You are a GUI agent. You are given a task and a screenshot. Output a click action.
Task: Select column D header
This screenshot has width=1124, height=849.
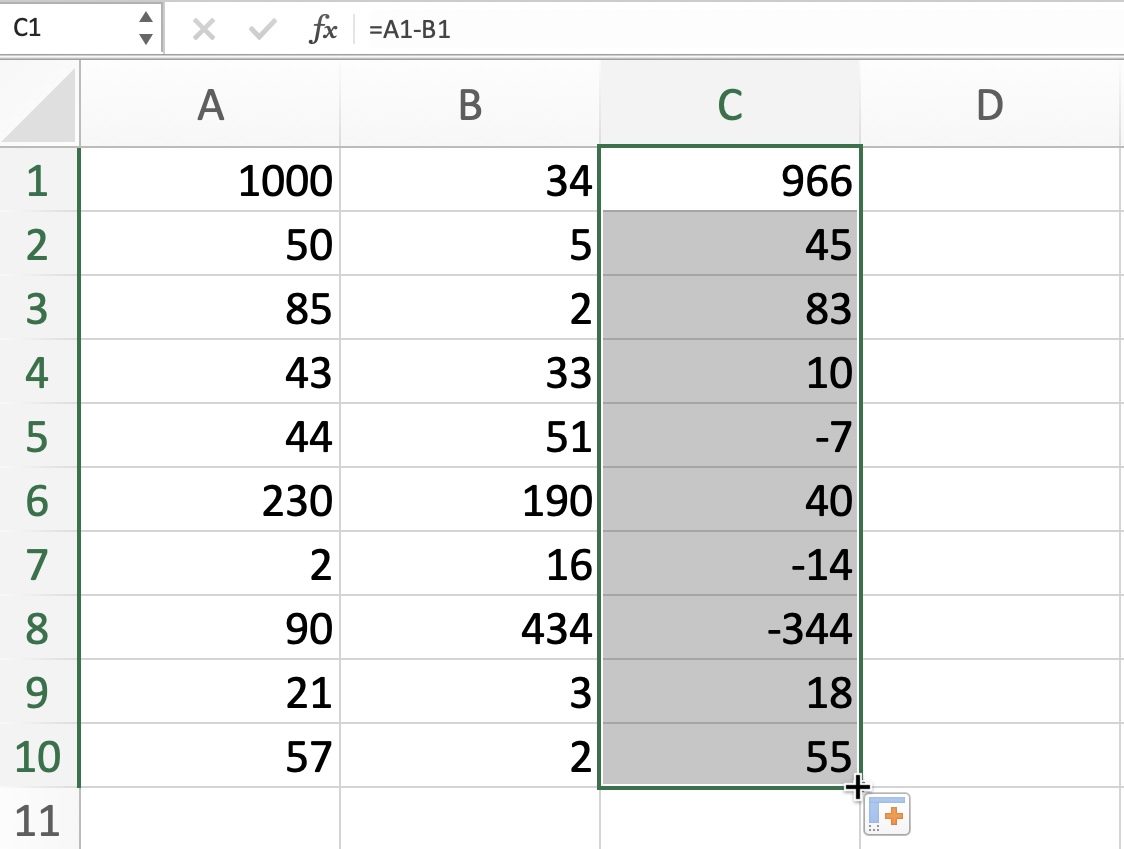(991, 105)
